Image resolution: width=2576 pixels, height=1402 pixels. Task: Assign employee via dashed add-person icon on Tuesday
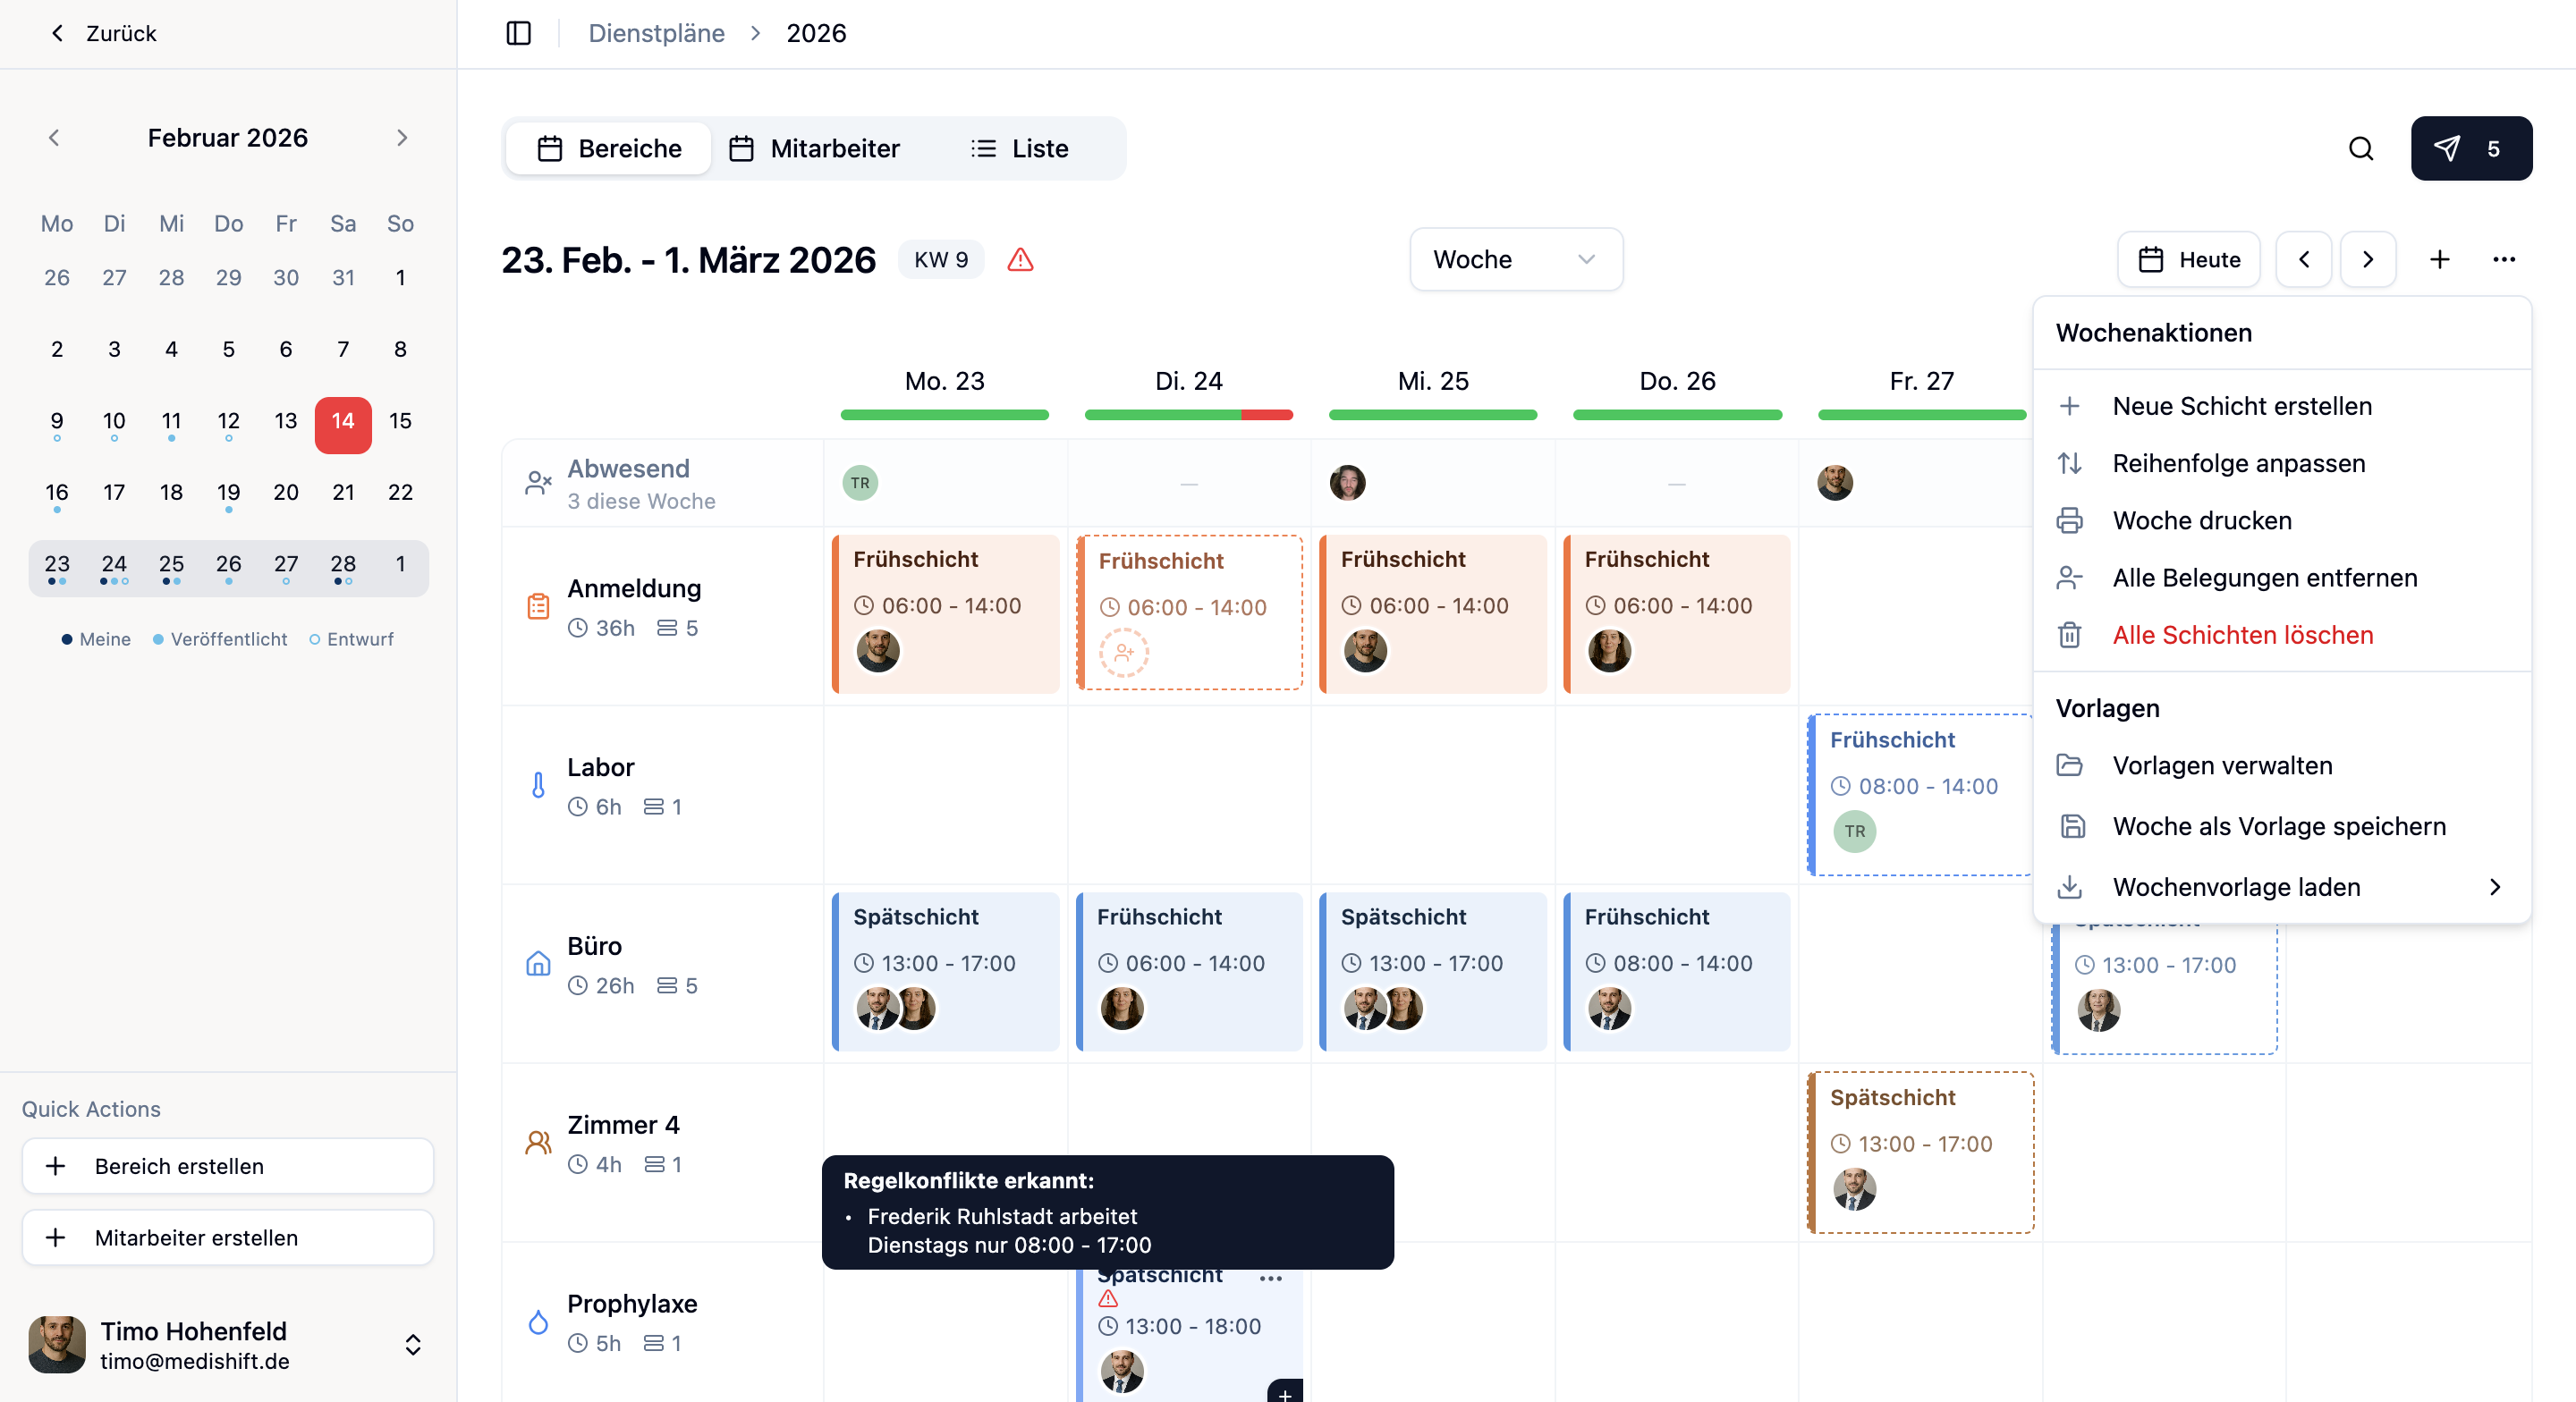click(1124, 653)
